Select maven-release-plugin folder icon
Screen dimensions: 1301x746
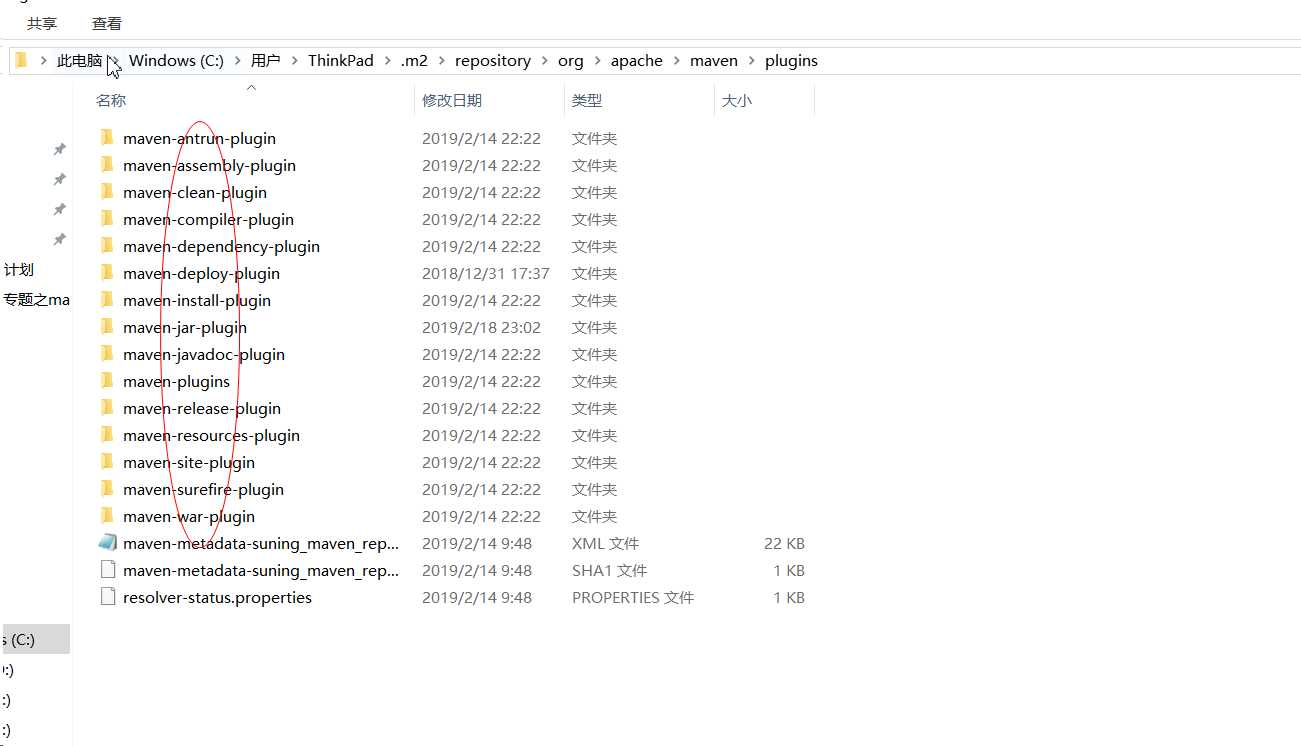(108, 408)
